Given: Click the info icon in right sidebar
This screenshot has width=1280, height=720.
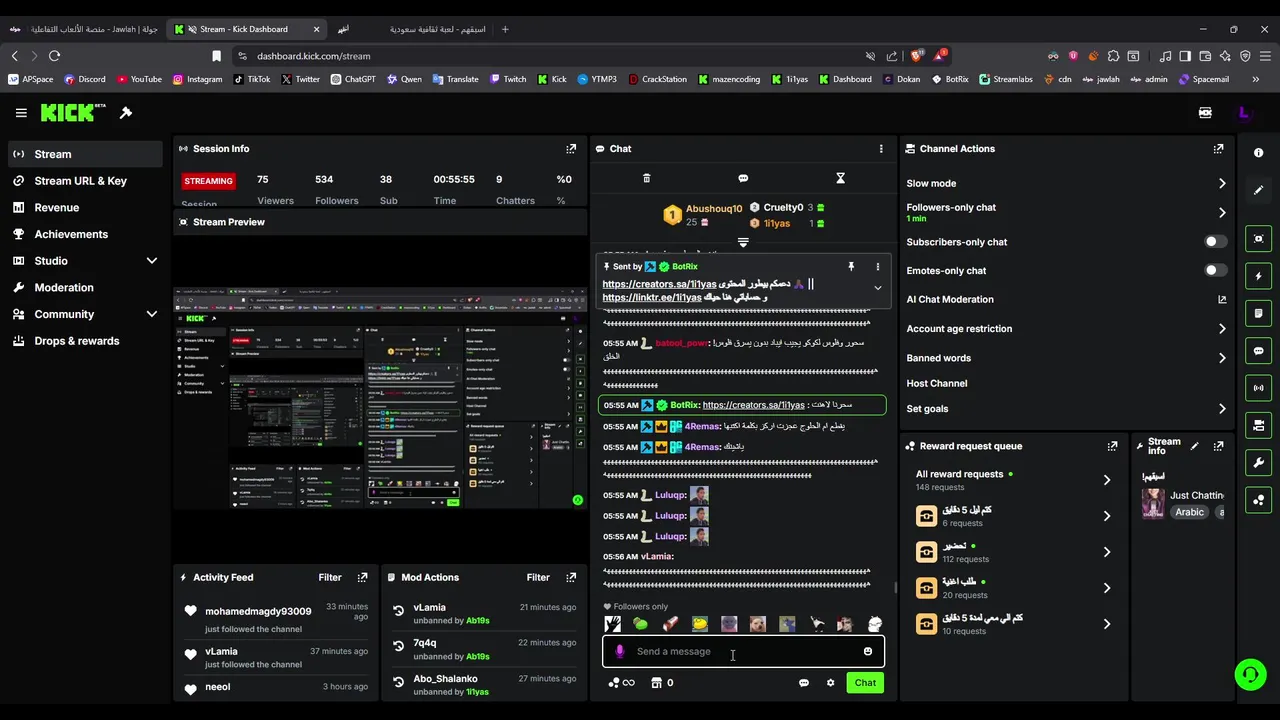Looking at the screenshot, I should click(x=1258, y=153).
